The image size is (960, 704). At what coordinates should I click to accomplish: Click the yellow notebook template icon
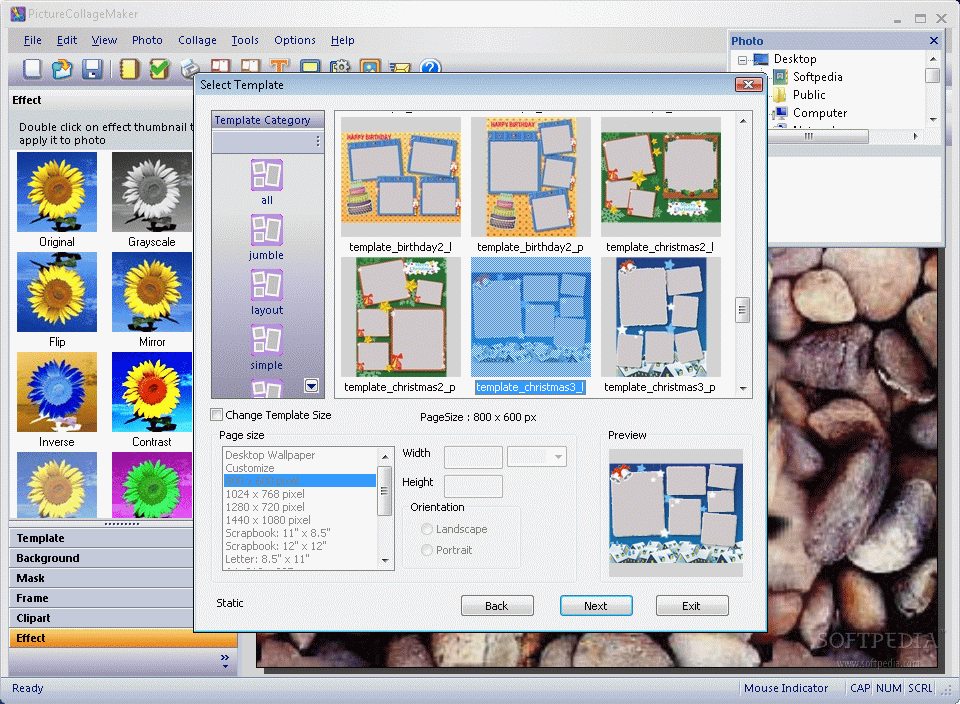tap(129, 69)
